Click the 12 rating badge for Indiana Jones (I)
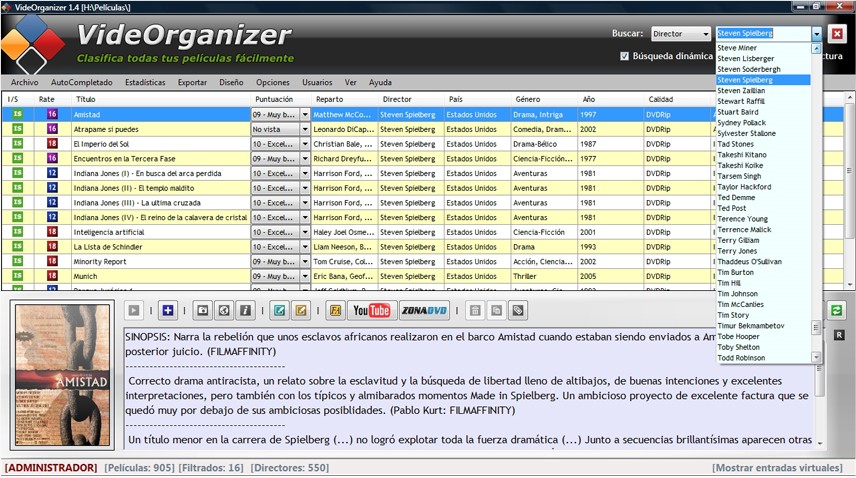The image size is (856, 478). coord(52,173)
